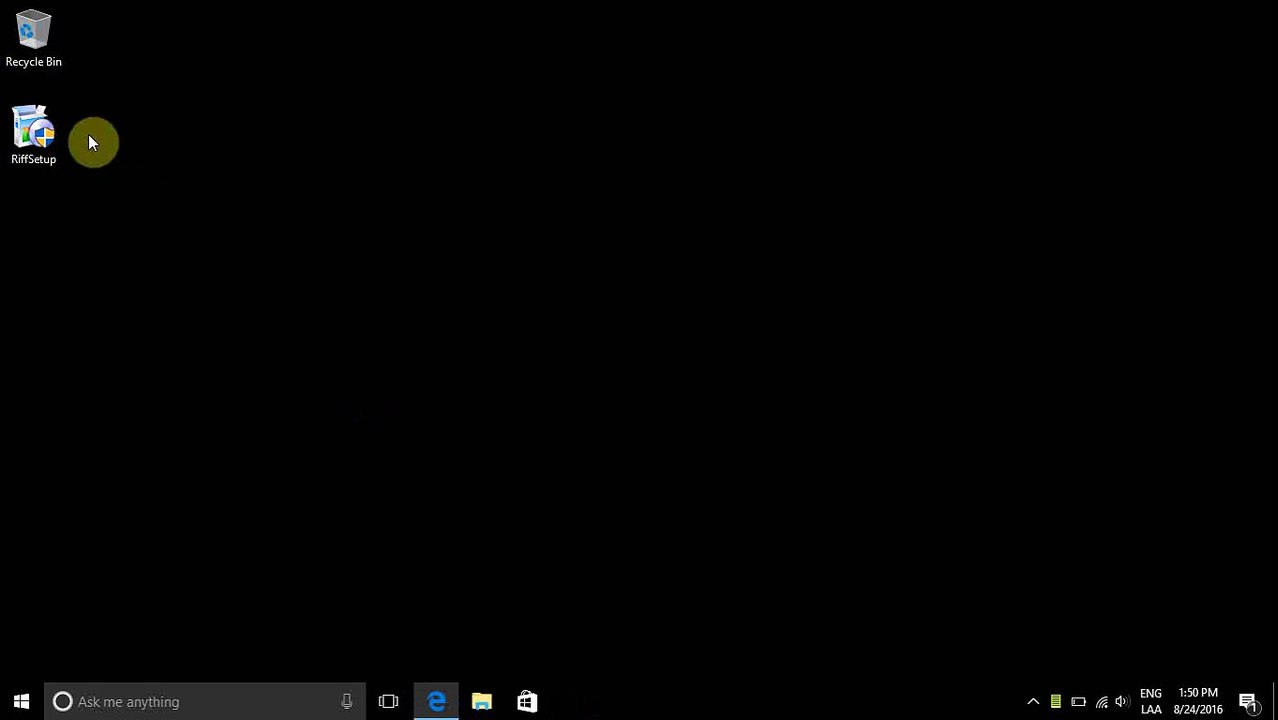Focus the Ask me anything search box
This screenshot has width=1278, height=720.
coord(205,702)
